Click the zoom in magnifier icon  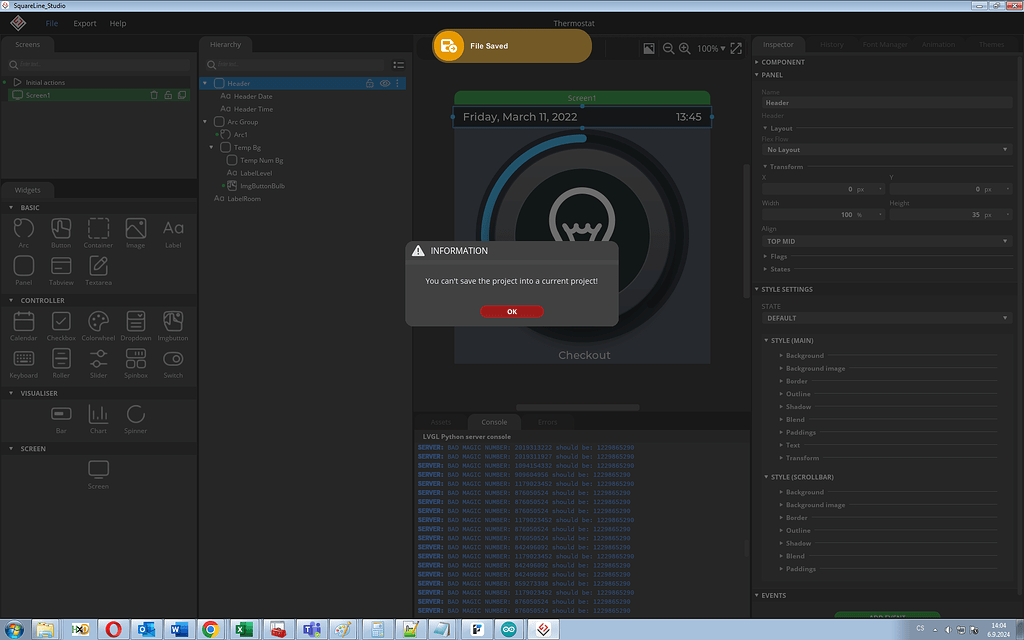684,48
